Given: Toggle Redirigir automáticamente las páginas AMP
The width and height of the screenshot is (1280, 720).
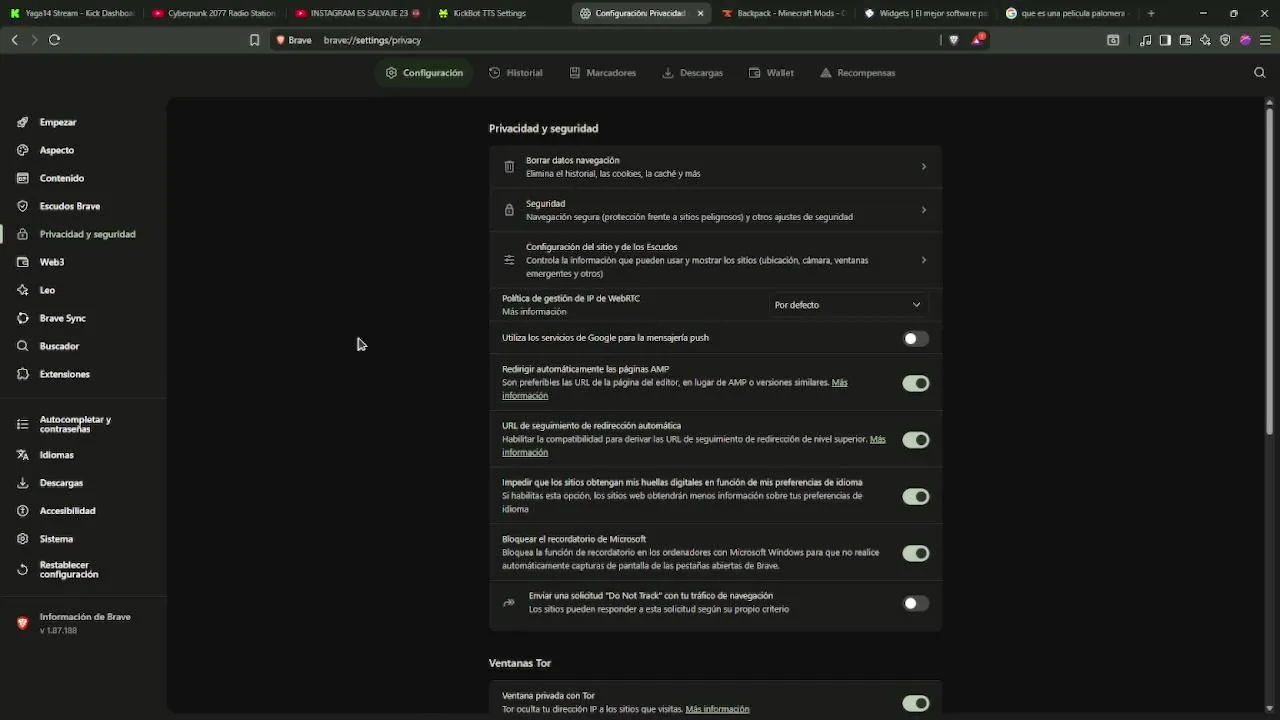Looking at the screenshot, I should 915,383.
